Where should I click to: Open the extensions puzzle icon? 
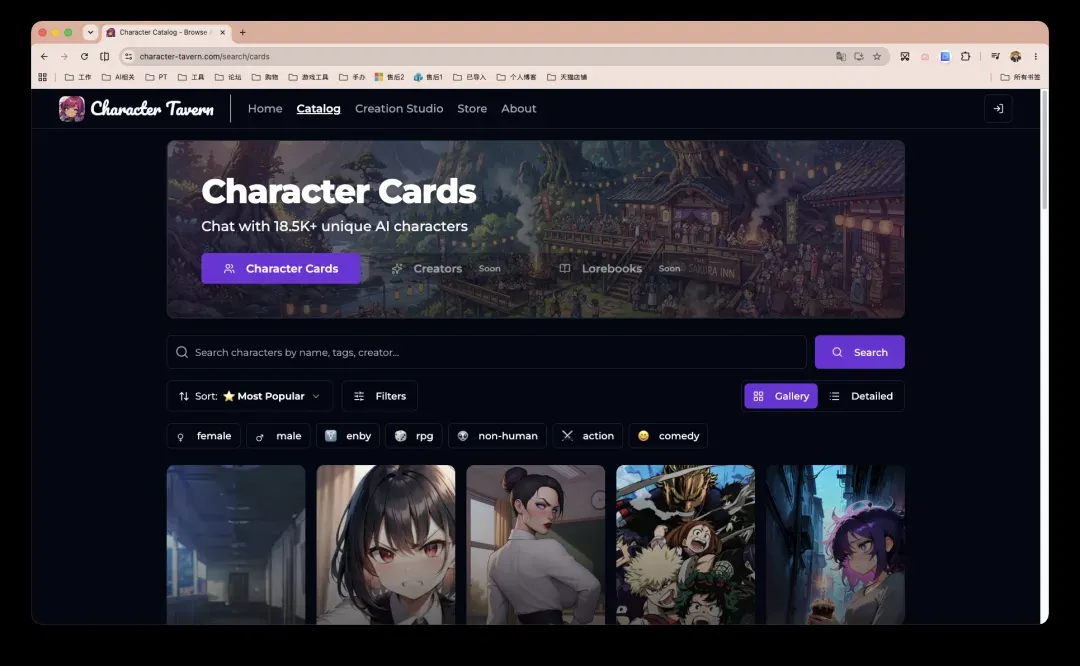click(x=966, y=56)
